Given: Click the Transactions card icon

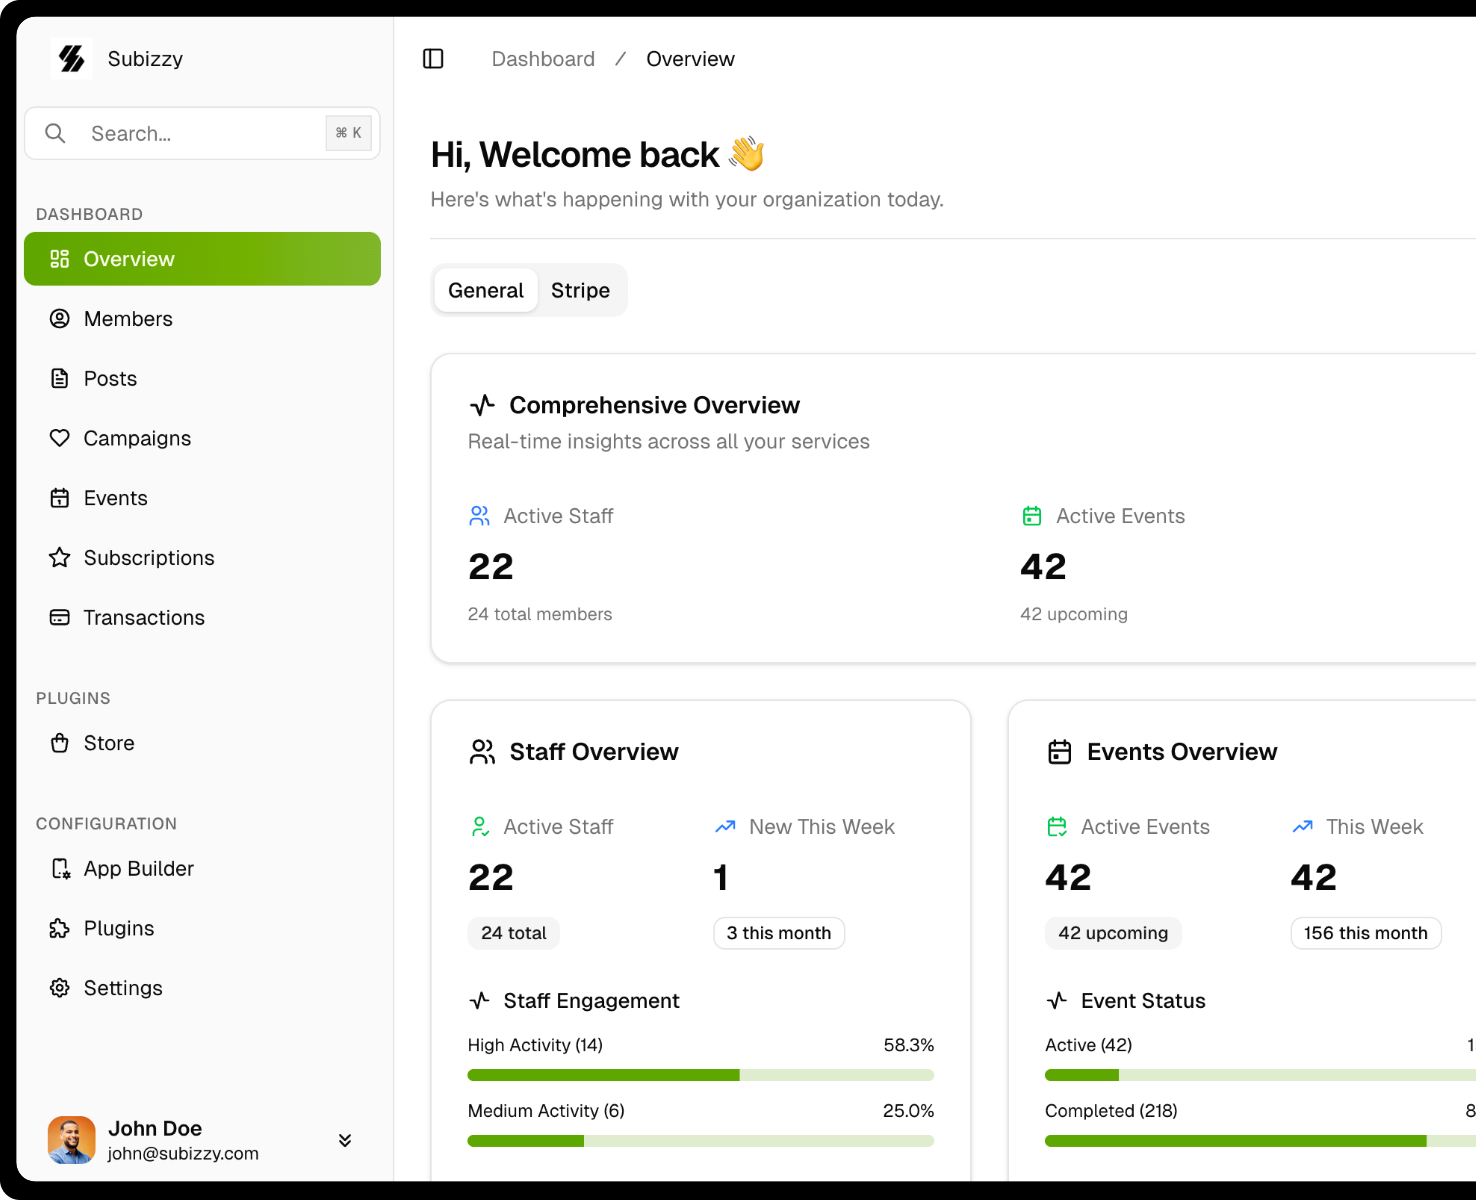Looking at the screenshot, I should [x=59, y=617].
